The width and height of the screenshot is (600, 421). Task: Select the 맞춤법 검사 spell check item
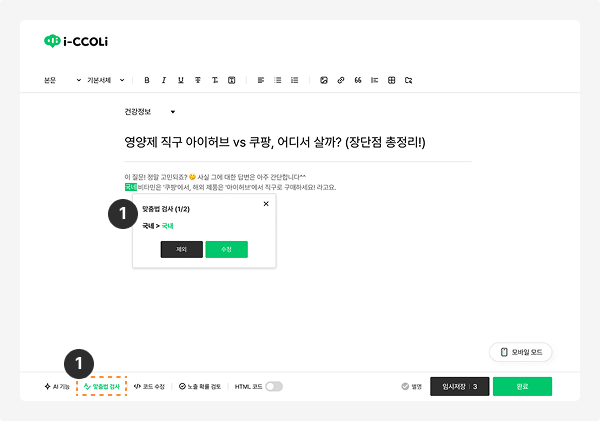[102, 387]
